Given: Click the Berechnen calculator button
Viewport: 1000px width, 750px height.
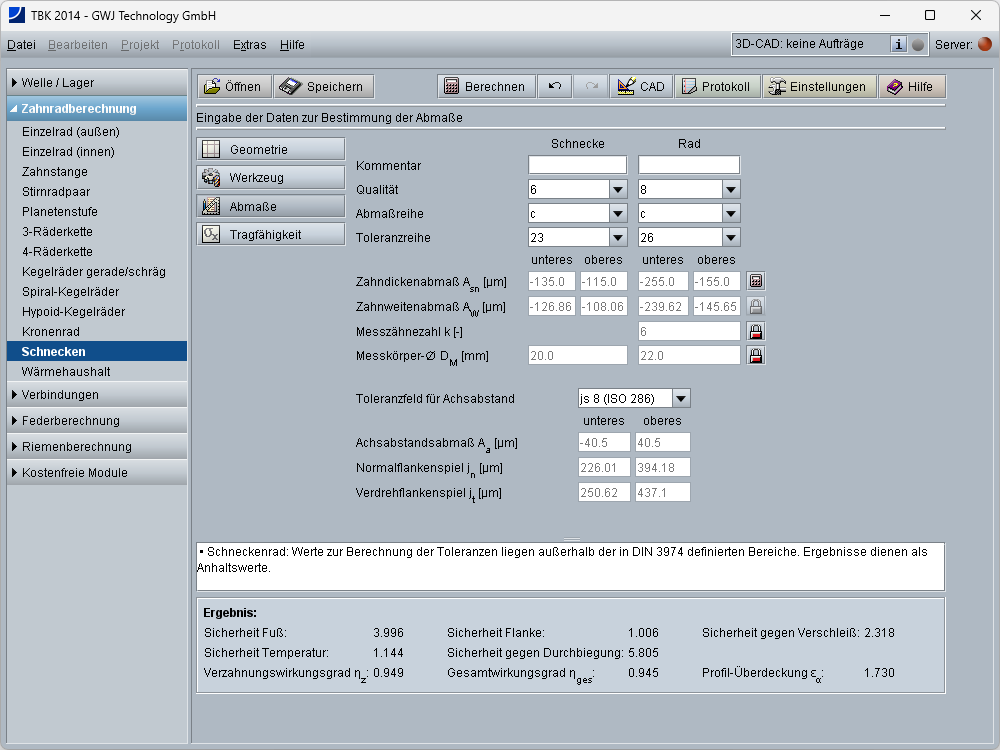Looking at the screenshot, I should click(486, 87).
